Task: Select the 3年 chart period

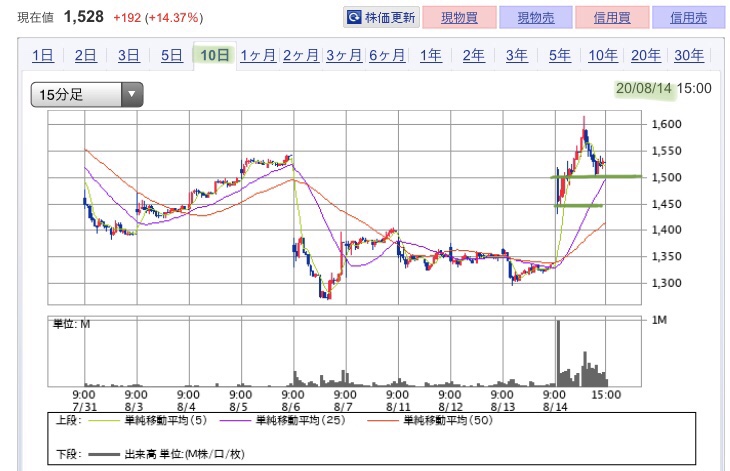Action: click(x=517, y=55)
